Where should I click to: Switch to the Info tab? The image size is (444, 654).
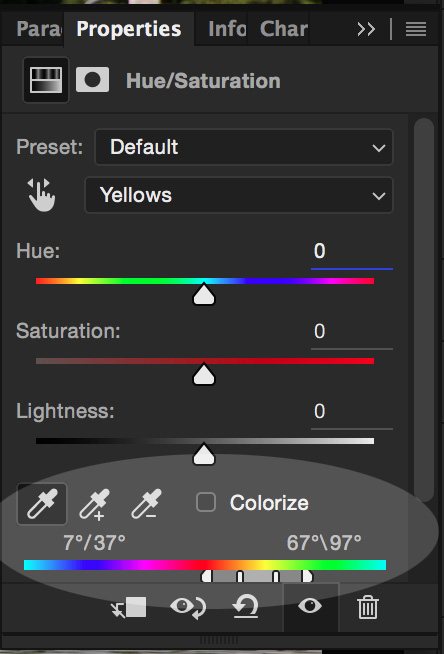click(x=227, y=29)
